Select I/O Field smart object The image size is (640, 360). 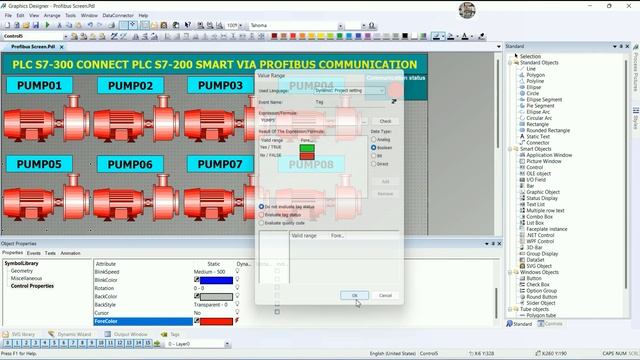coord(536,180)
